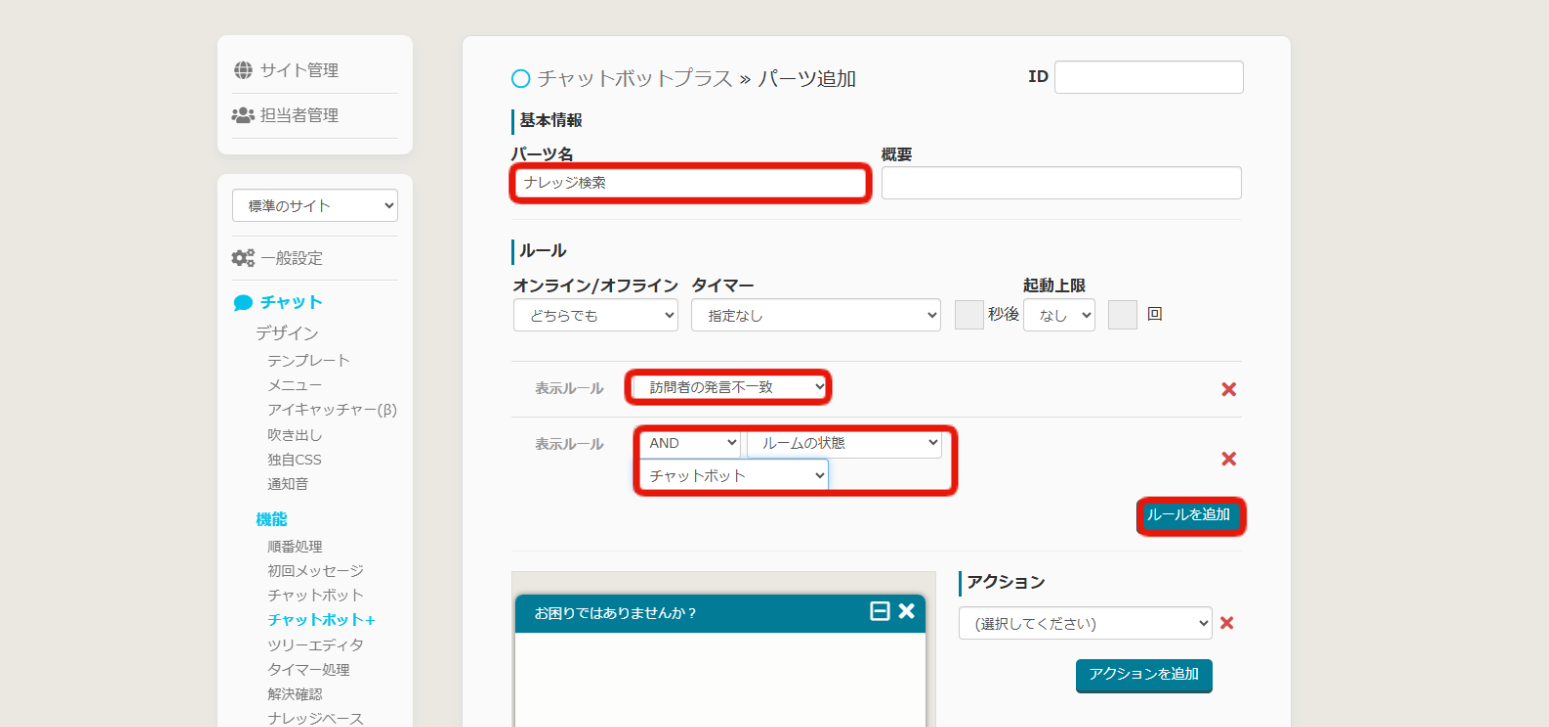
Task: Open the AND condition dropdown
Action: pos(691,443)
